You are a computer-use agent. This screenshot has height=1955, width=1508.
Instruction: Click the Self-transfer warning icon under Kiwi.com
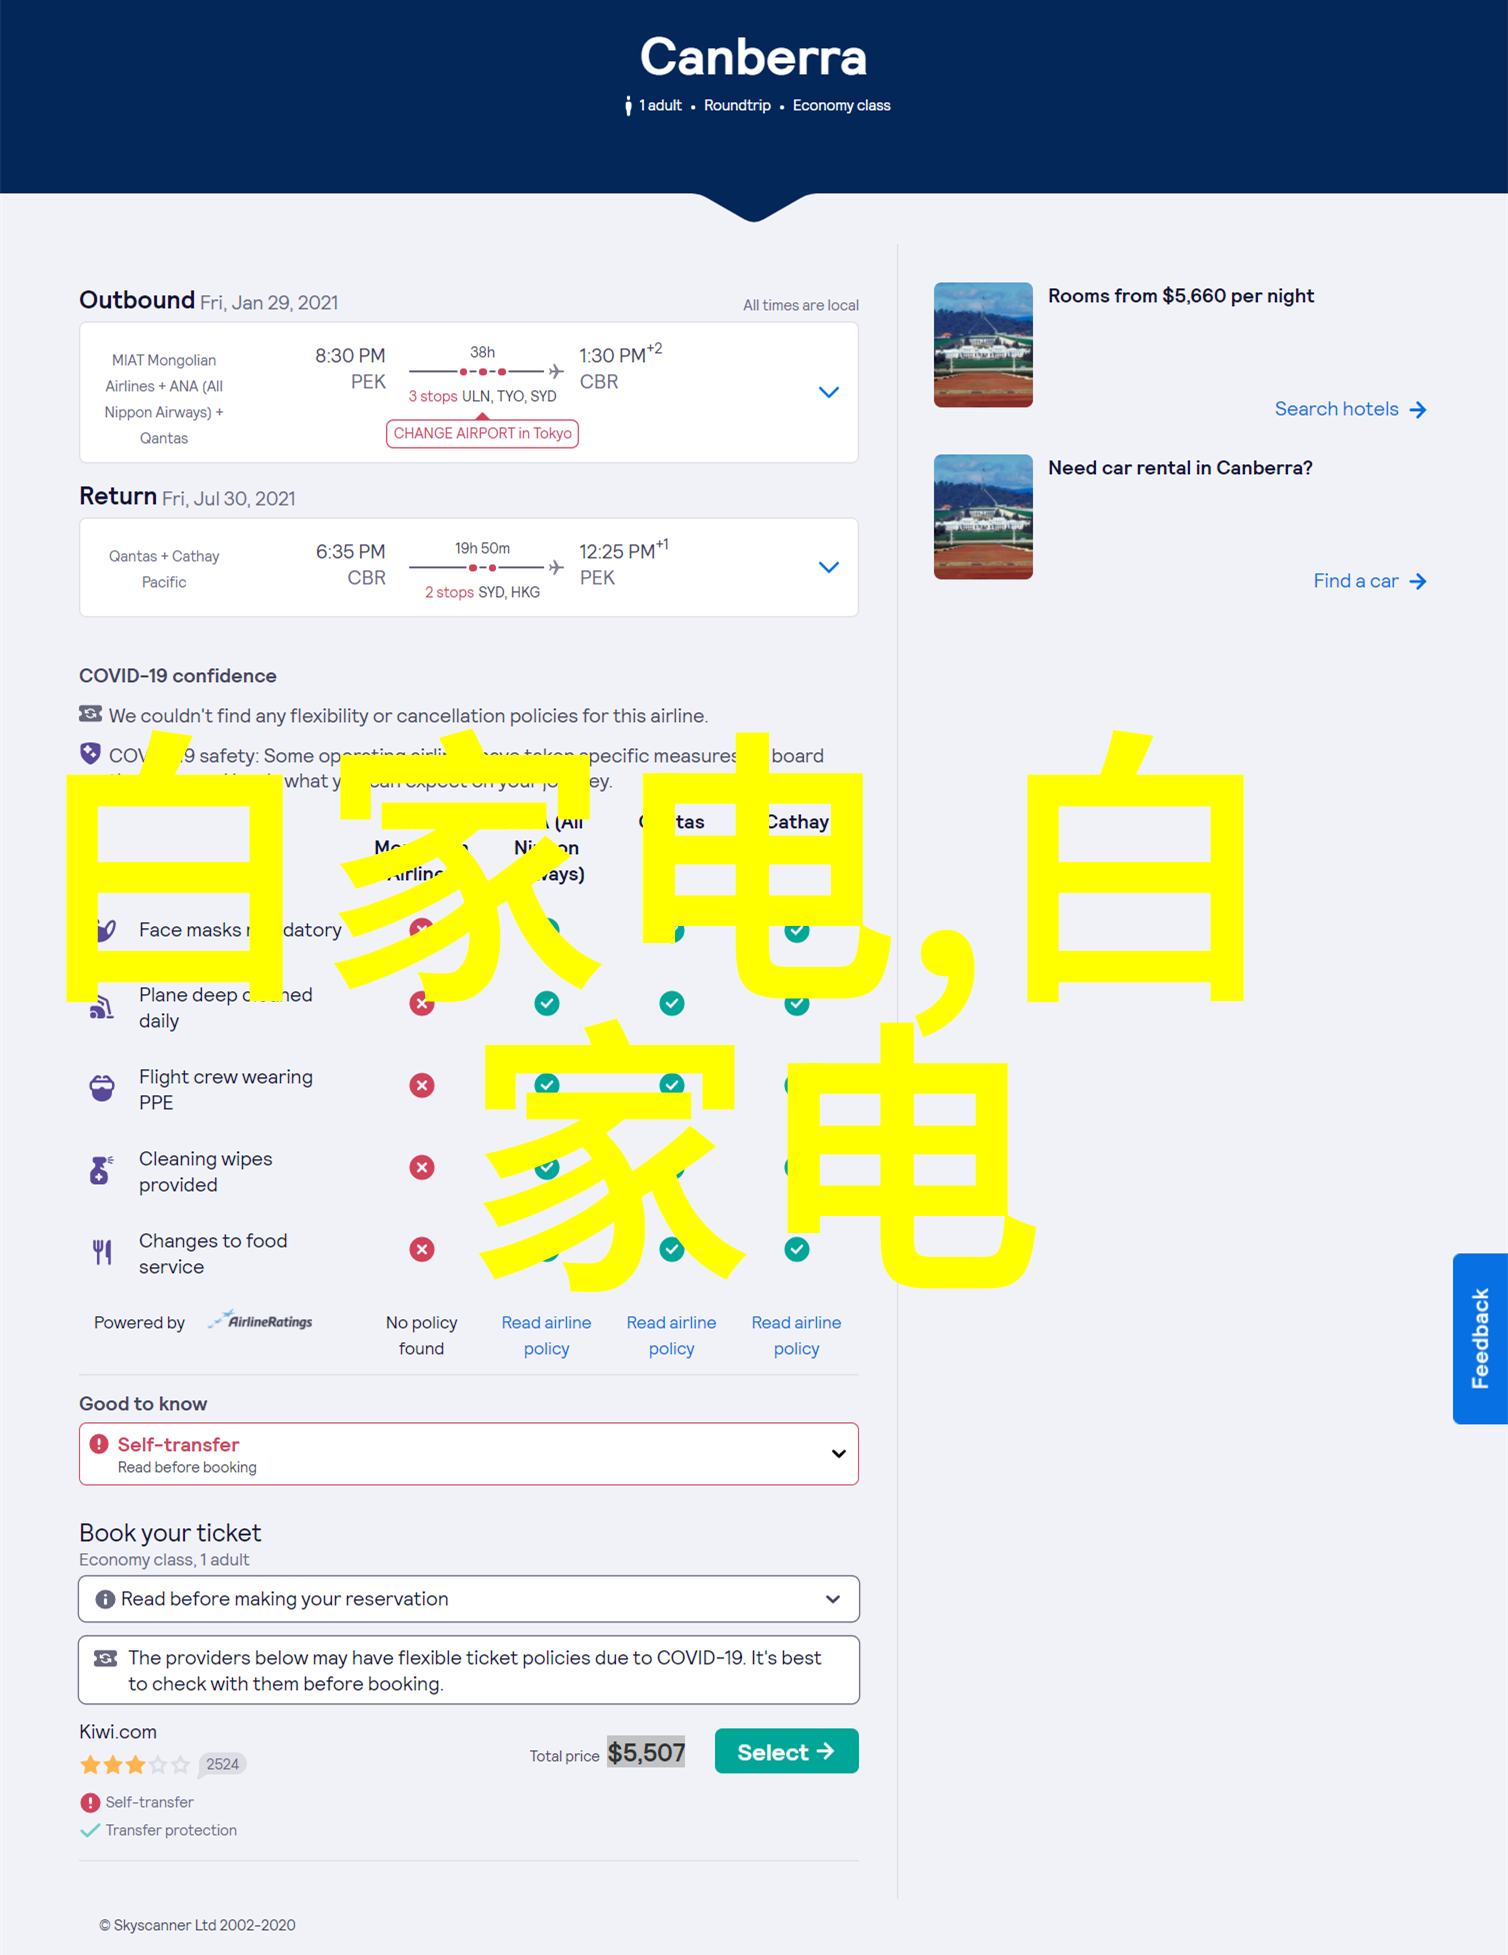90,1802
